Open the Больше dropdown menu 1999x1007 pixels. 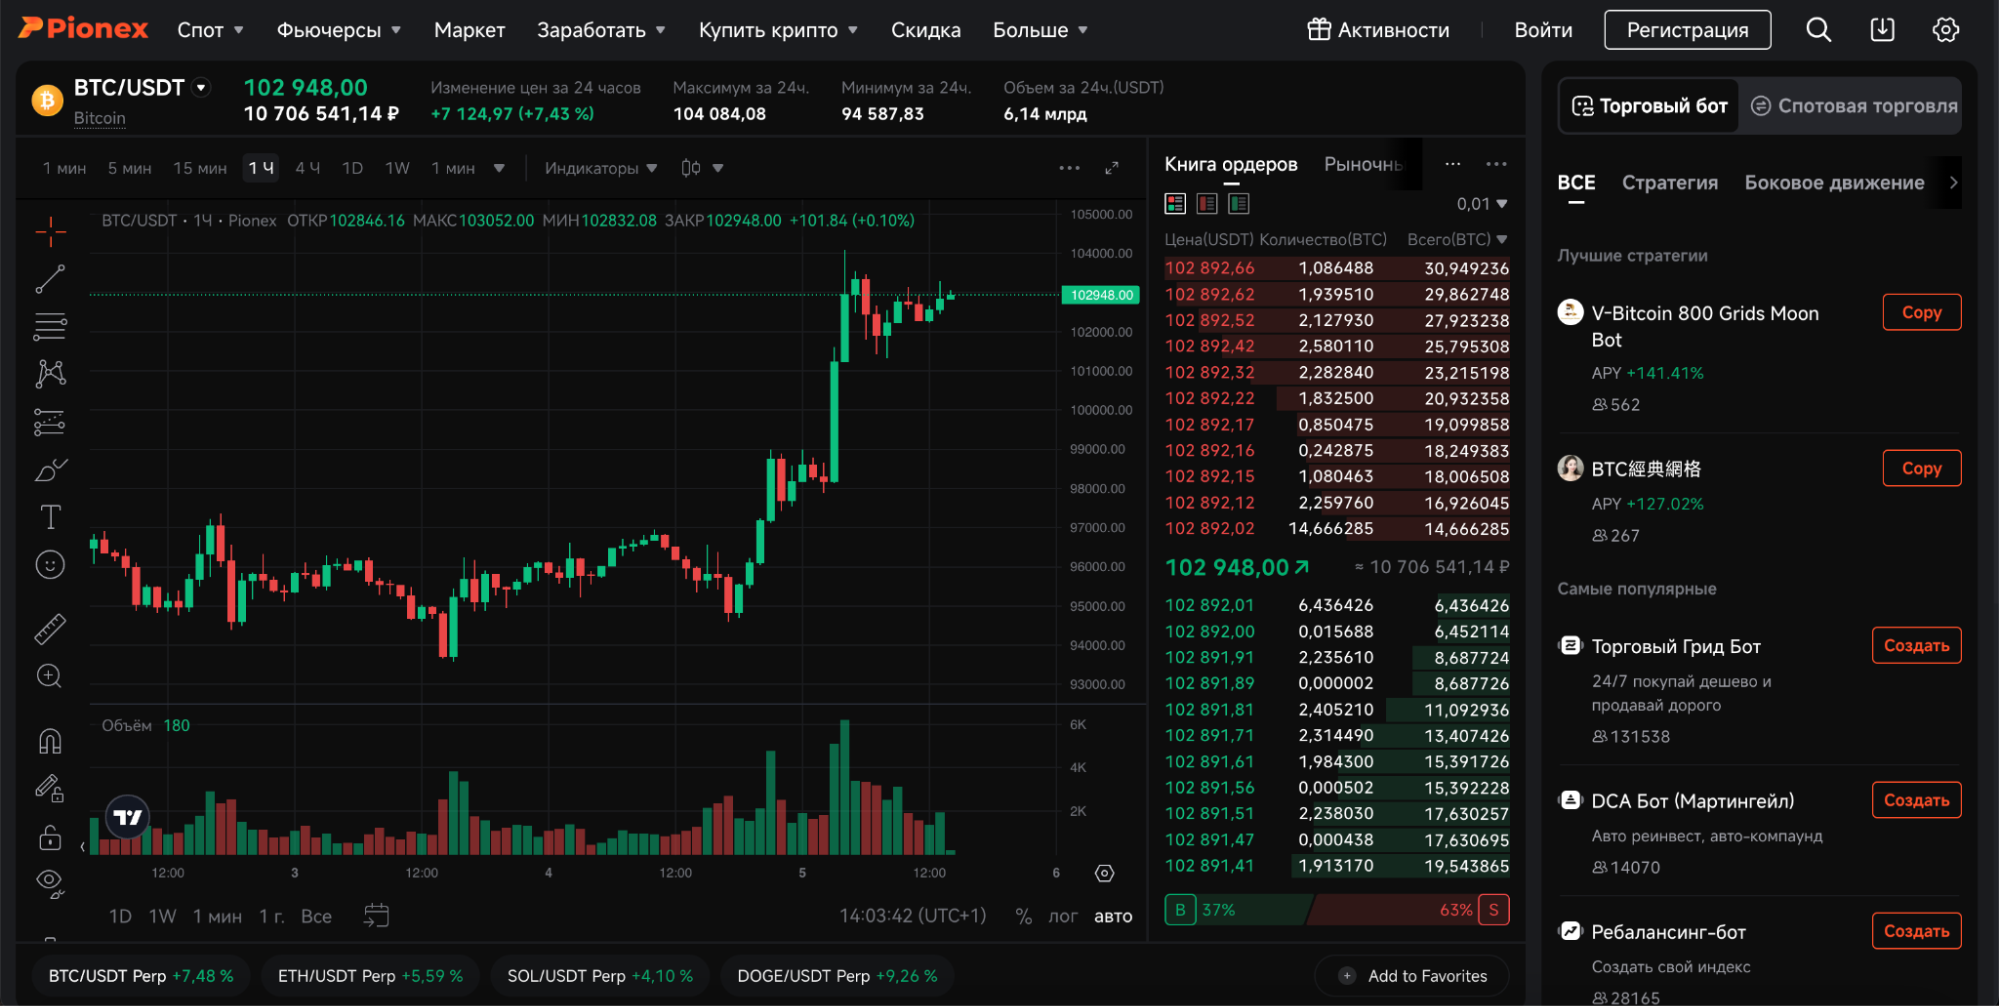1040,30
